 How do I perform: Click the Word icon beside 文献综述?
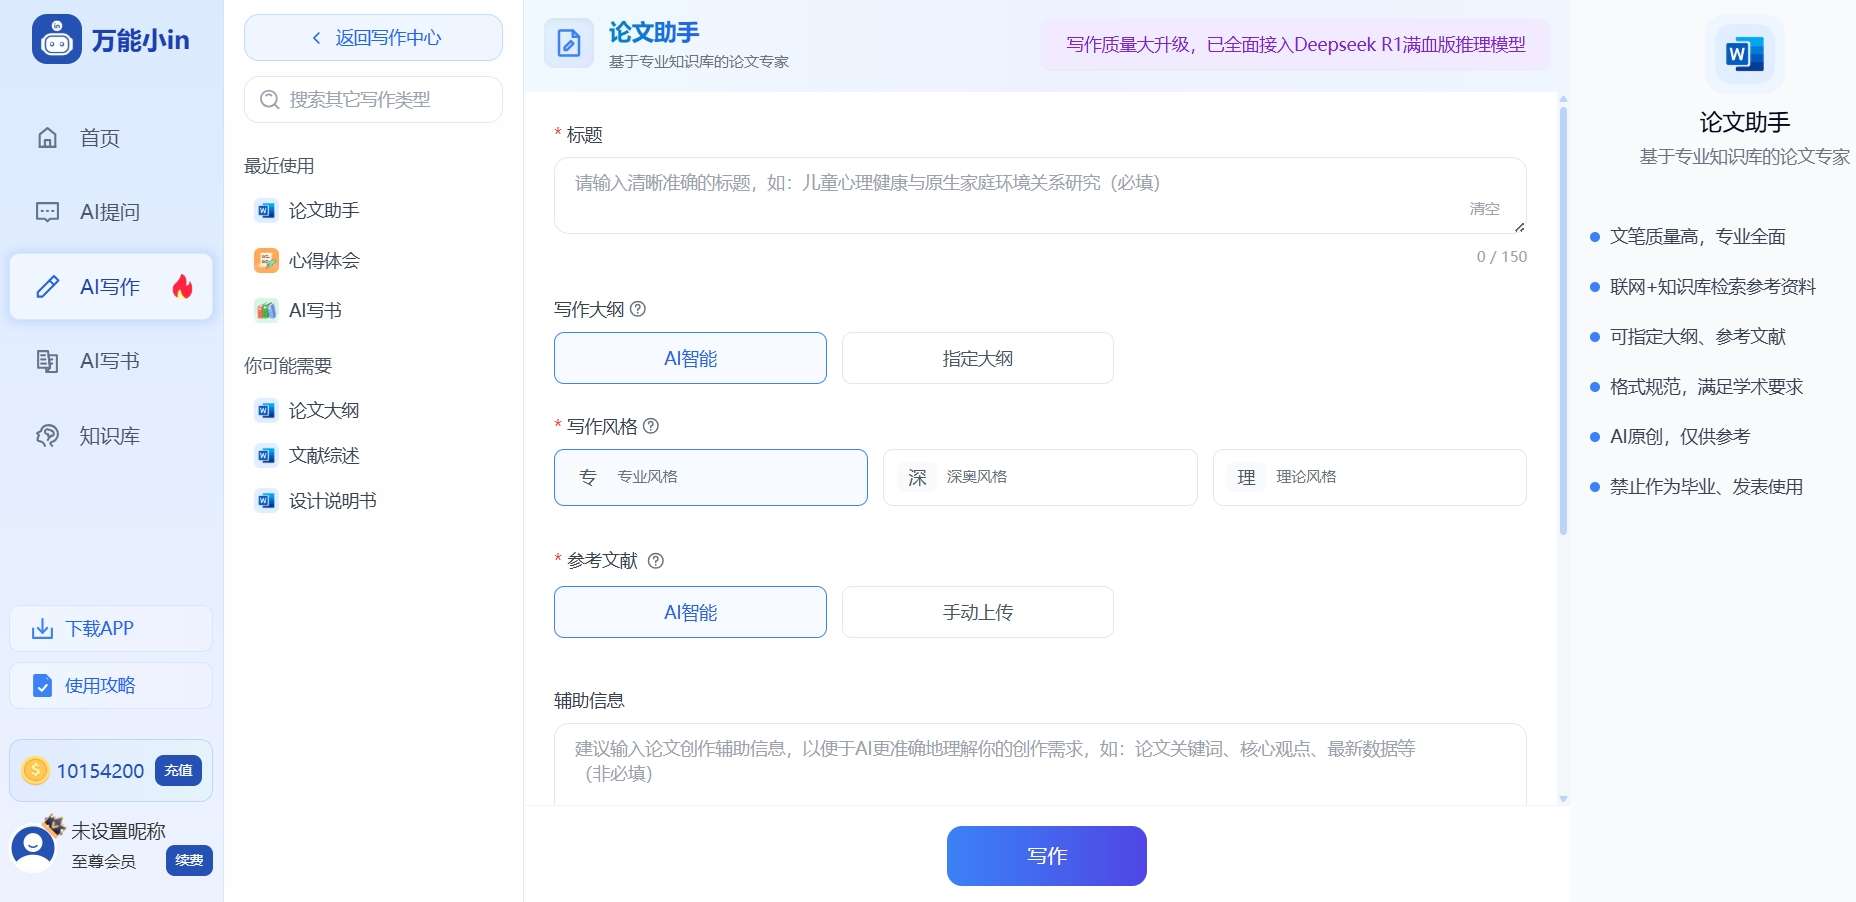266,455
